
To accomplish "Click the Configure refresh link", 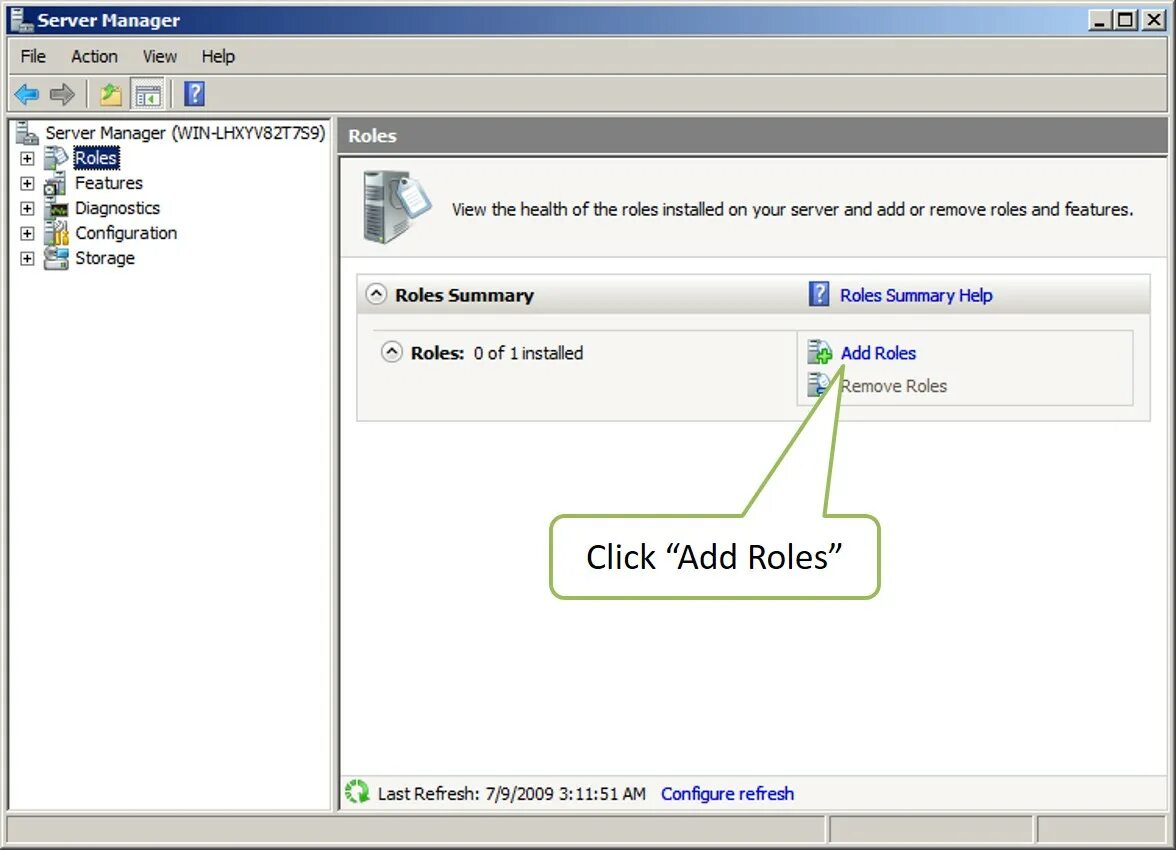I will (x=727, y=793).
